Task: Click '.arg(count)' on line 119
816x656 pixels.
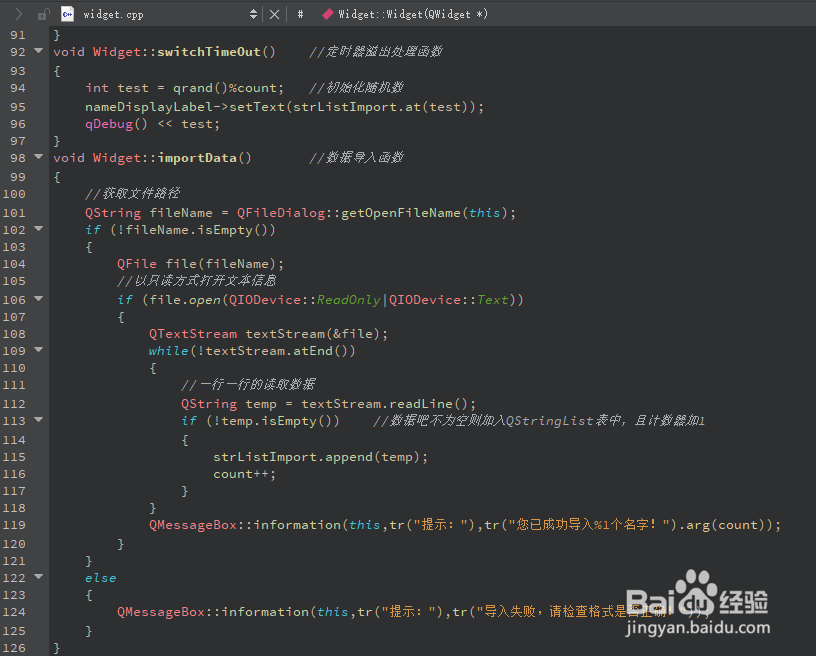Action: tap(721, 525)
